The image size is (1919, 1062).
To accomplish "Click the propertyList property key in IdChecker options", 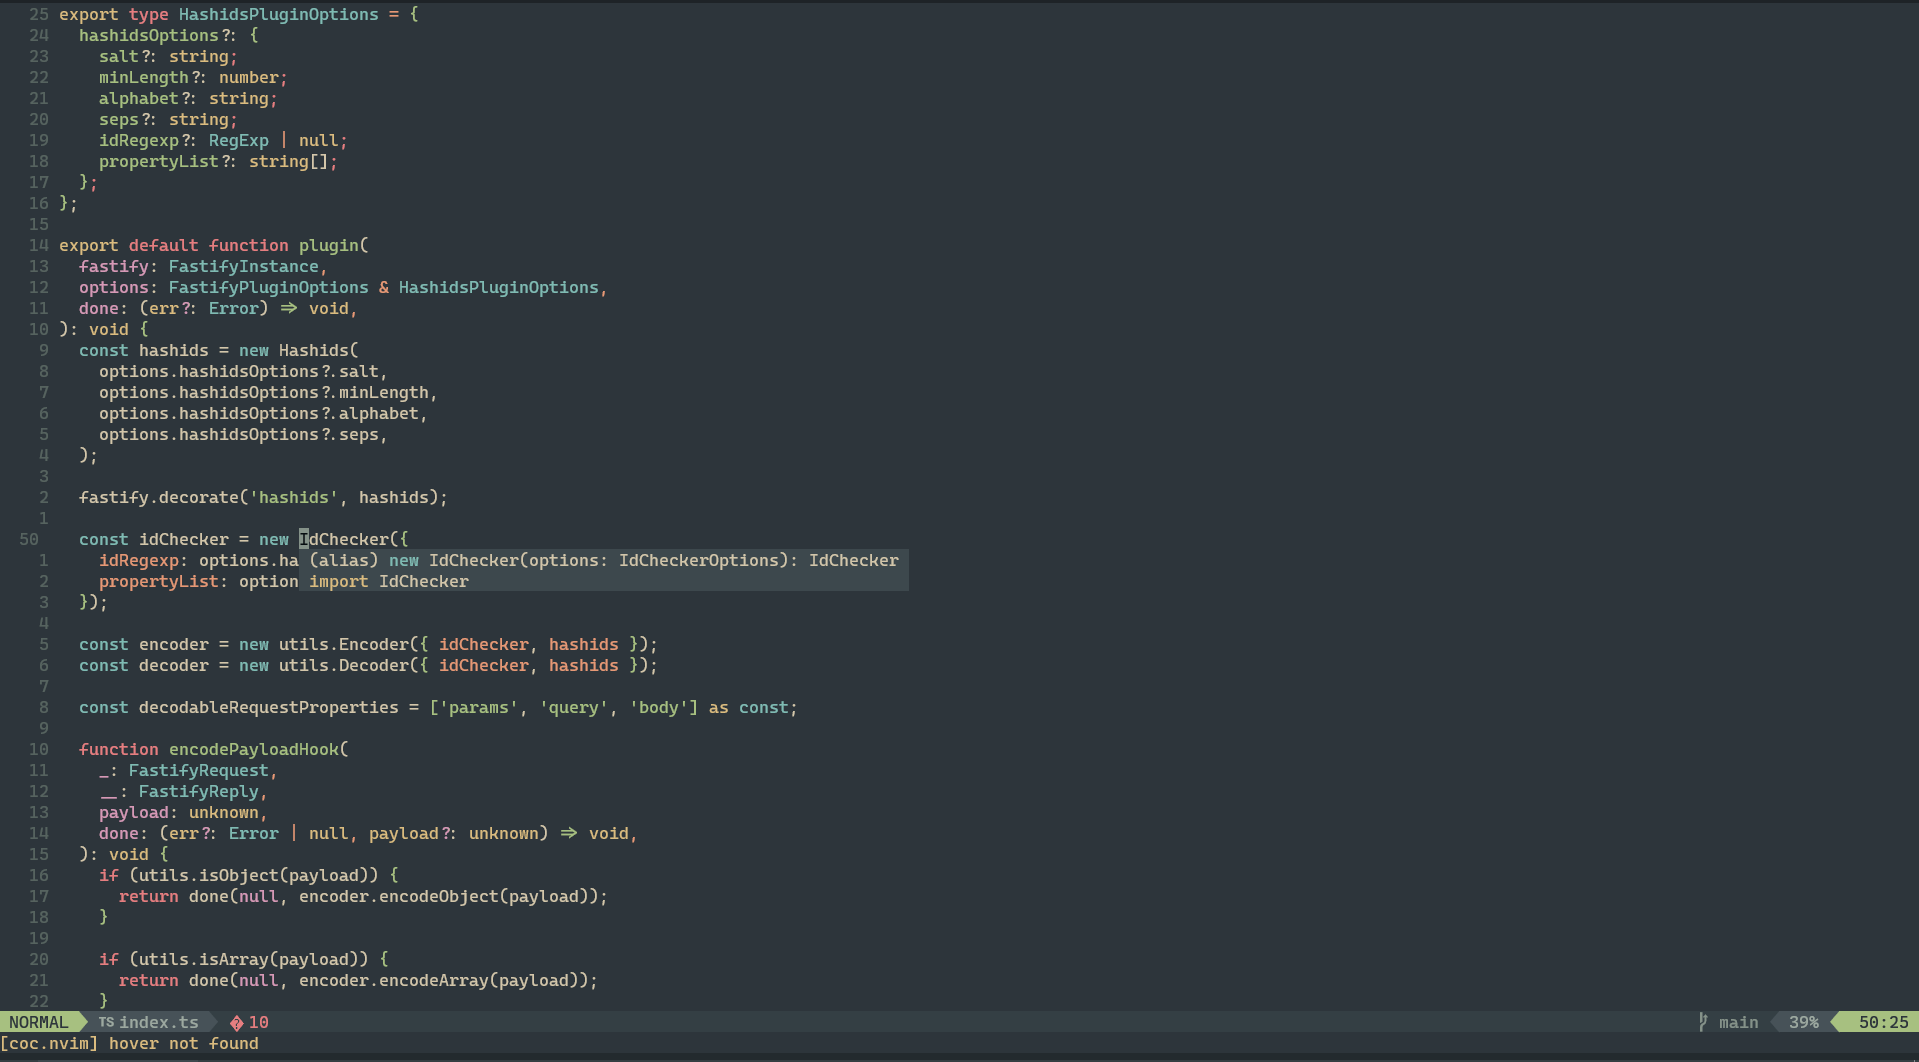I will point(159,581).
